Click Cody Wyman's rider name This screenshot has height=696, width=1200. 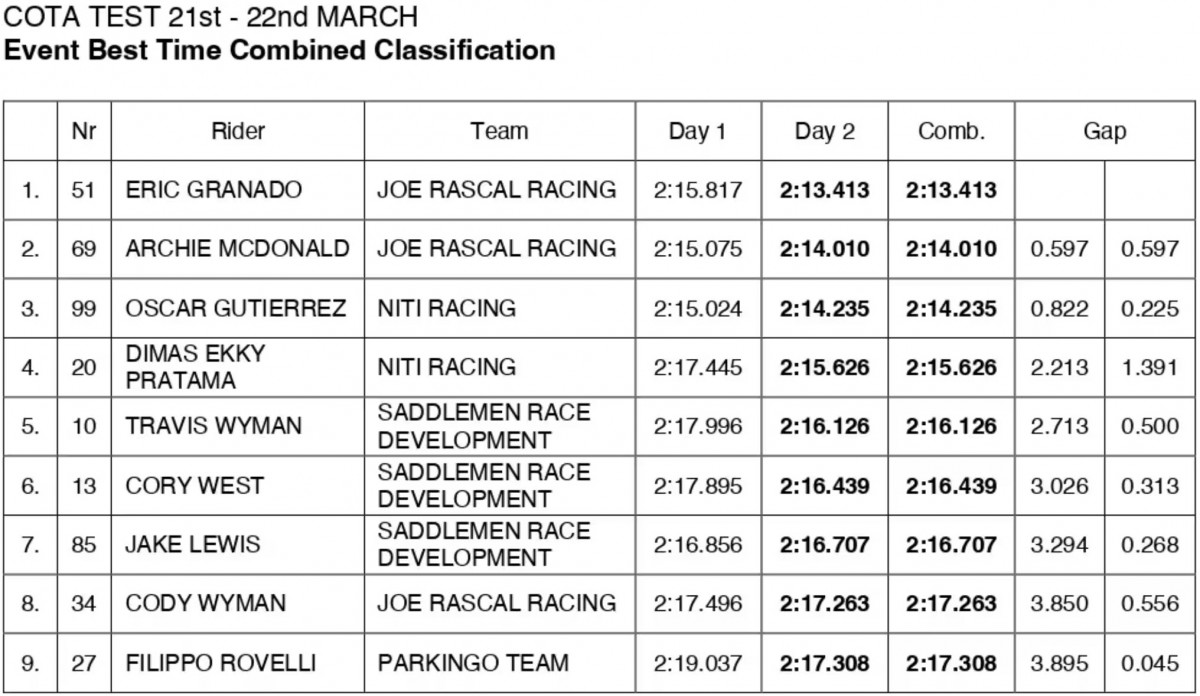coord(206,603)
